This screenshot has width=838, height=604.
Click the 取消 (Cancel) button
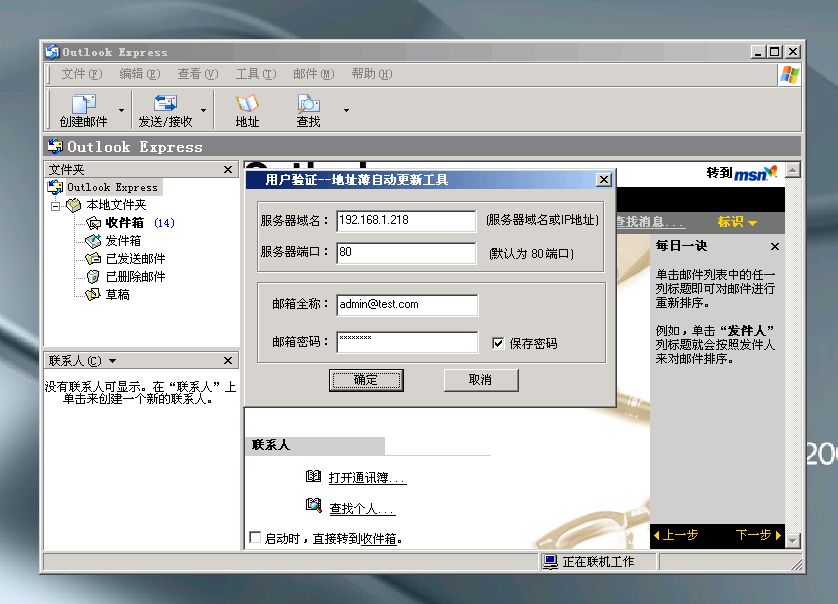(480, 380)
